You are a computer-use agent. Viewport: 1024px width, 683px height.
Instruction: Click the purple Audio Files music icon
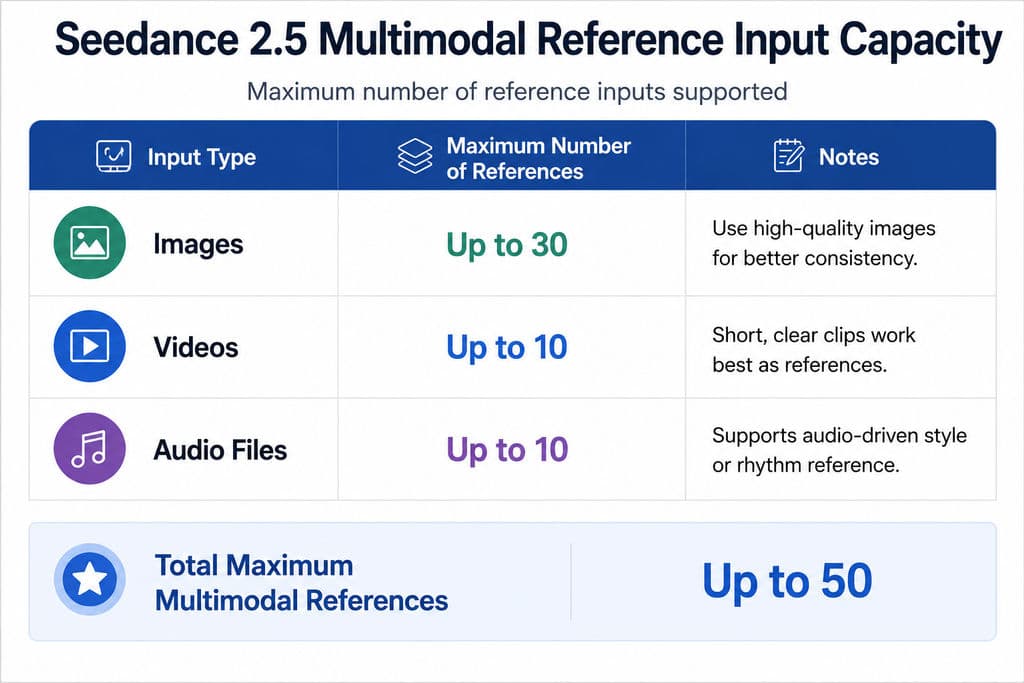tap(89, 449)
